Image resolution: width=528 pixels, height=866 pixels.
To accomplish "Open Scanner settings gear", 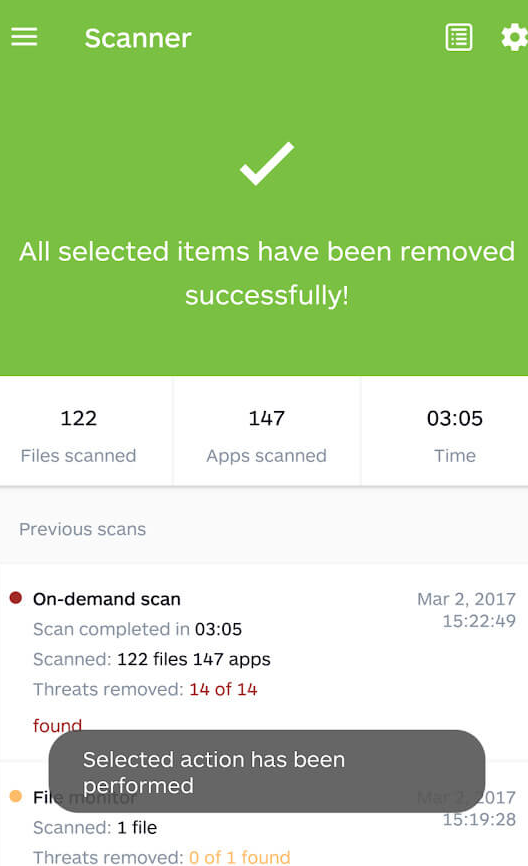I will click(x=514, y=38).
